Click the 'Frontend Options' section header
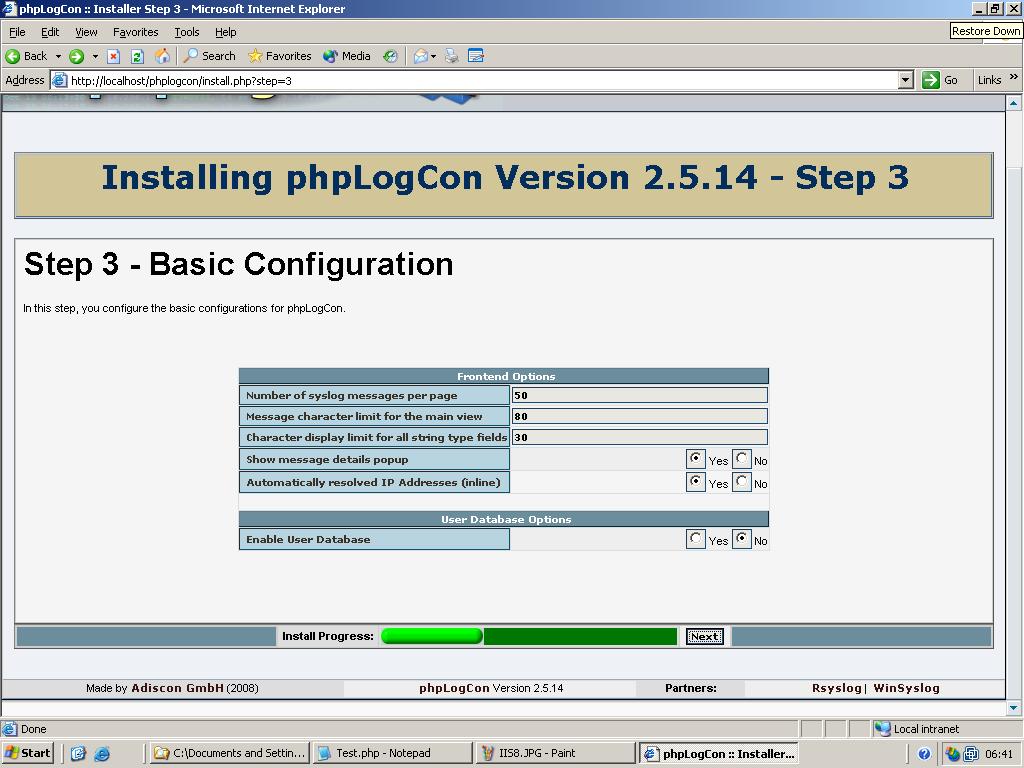 click(504, 376)
